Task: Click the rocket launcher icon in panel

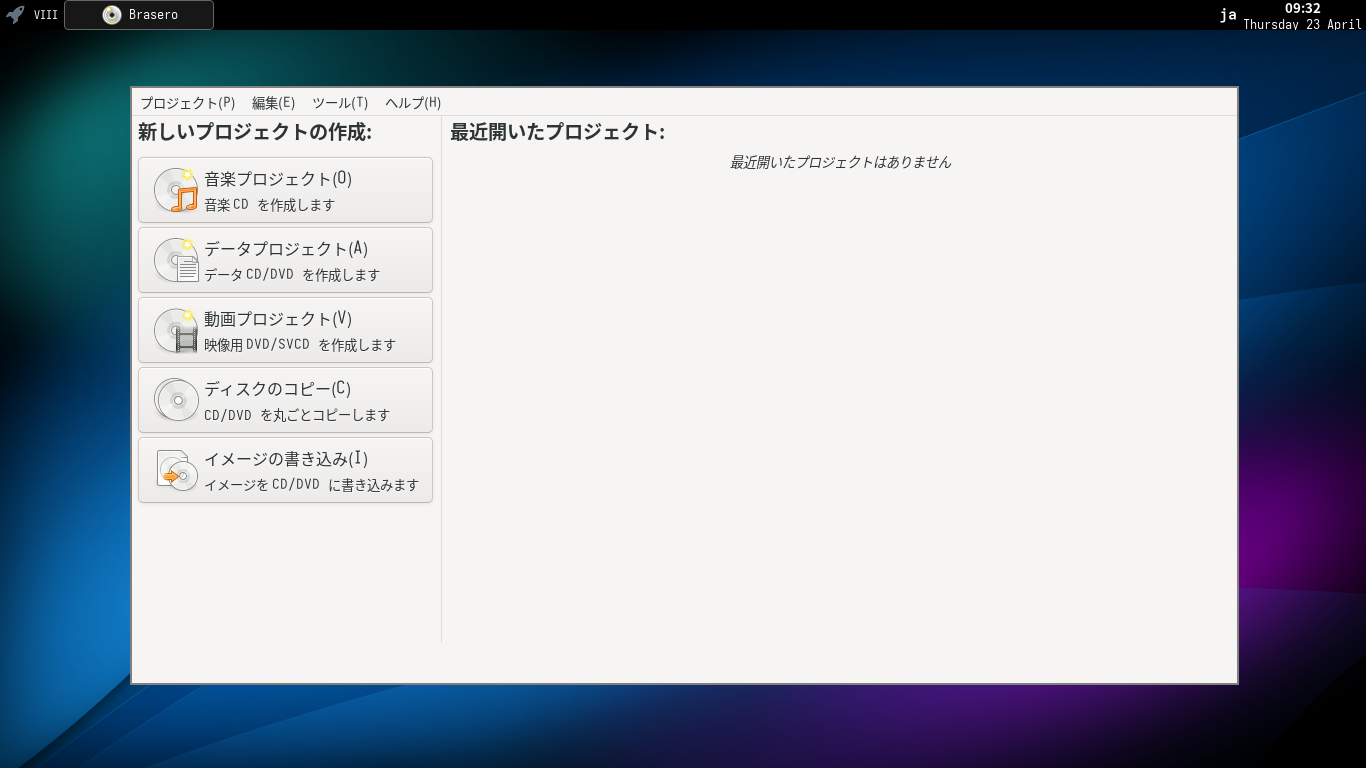Action: [15, 15]
